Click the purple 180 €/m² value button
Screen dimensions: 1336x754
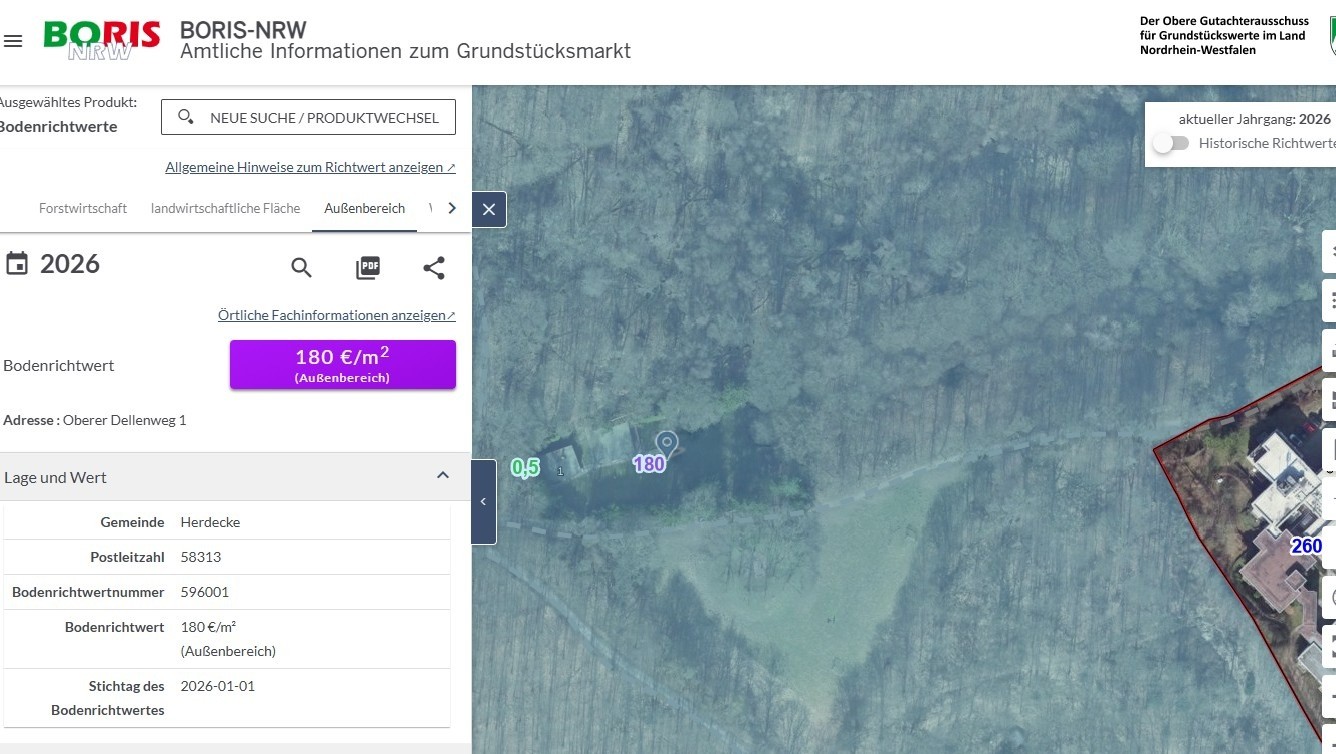point(342,364)
